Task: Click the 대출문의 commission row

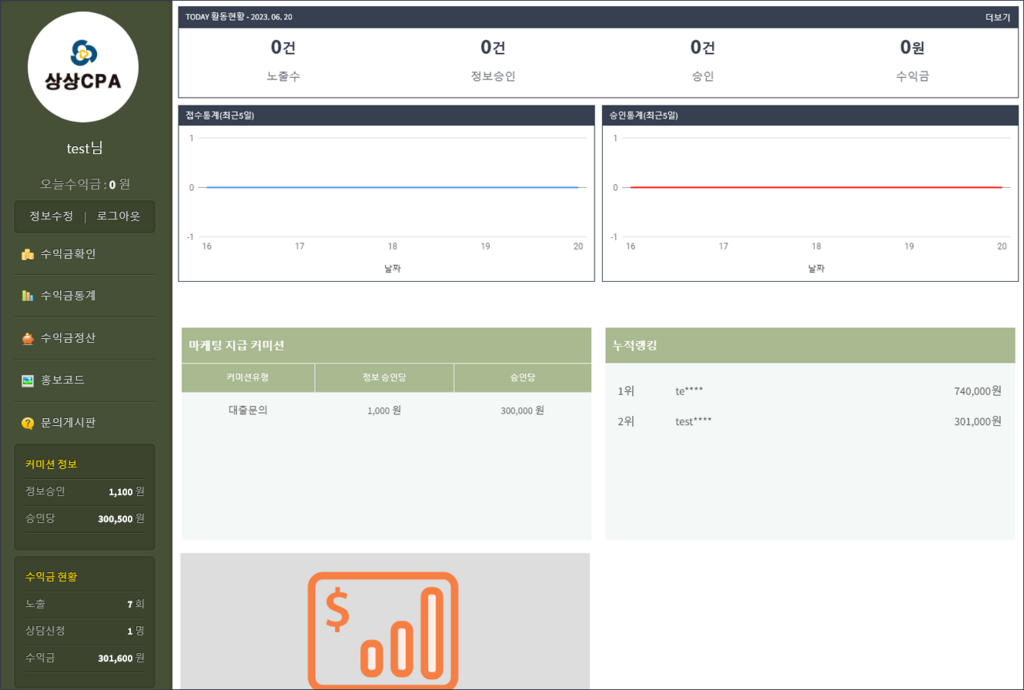Action: 385,410
